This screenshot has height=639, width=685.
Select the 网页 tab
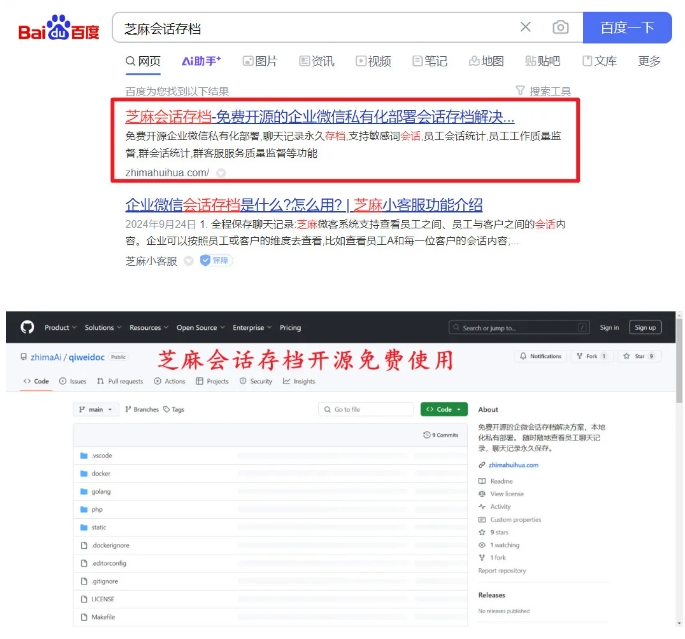[143, 61]
